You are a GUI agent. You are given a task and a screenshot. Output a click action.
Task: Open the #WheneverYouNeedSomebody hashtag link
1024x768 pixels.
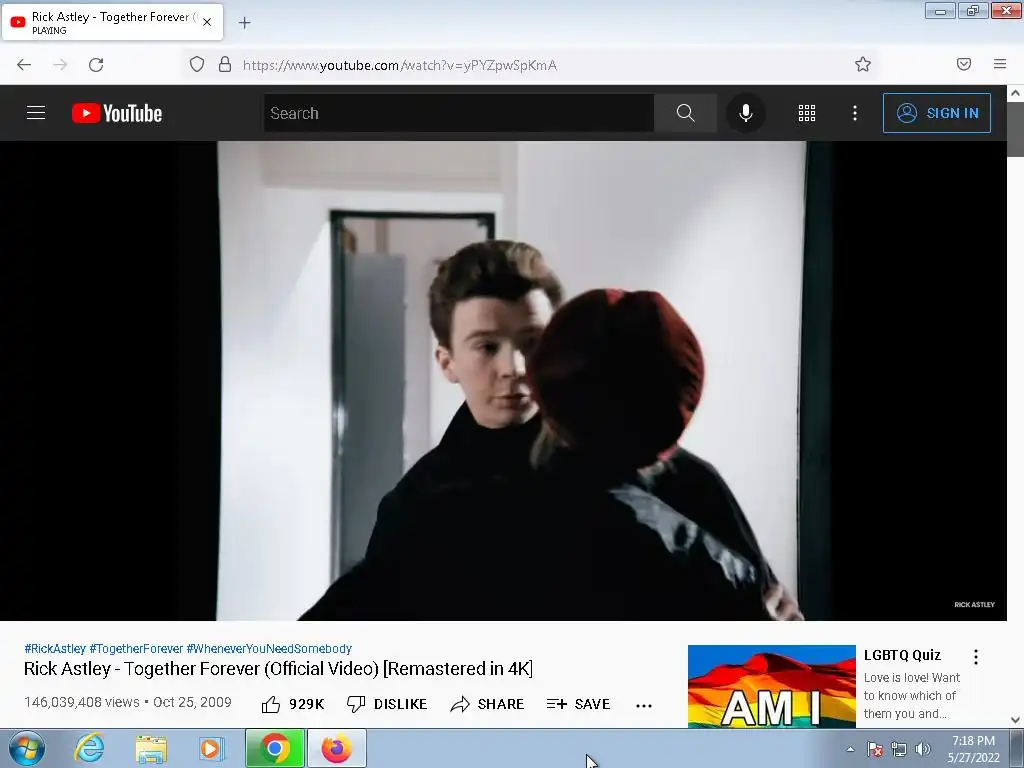coord(269,648)
